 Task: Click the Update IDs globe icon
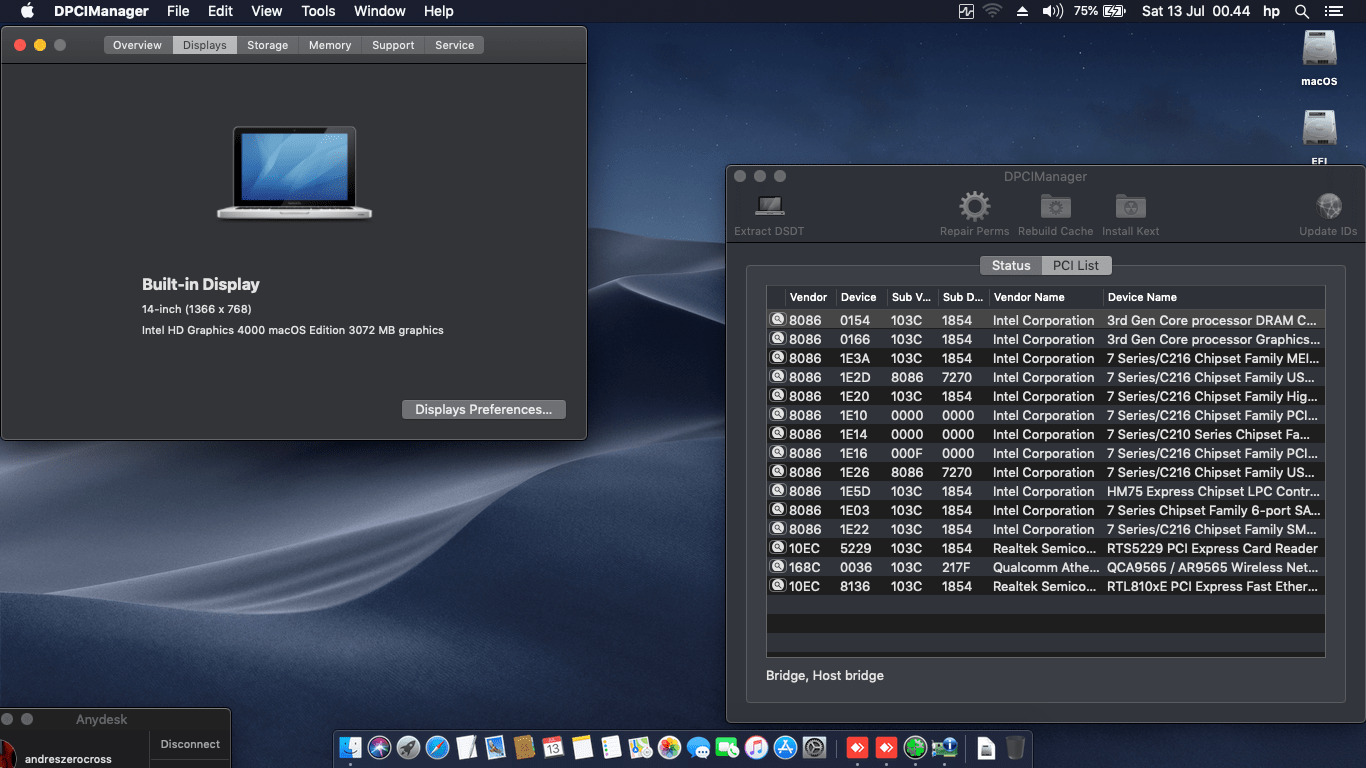pos(1329,207)
